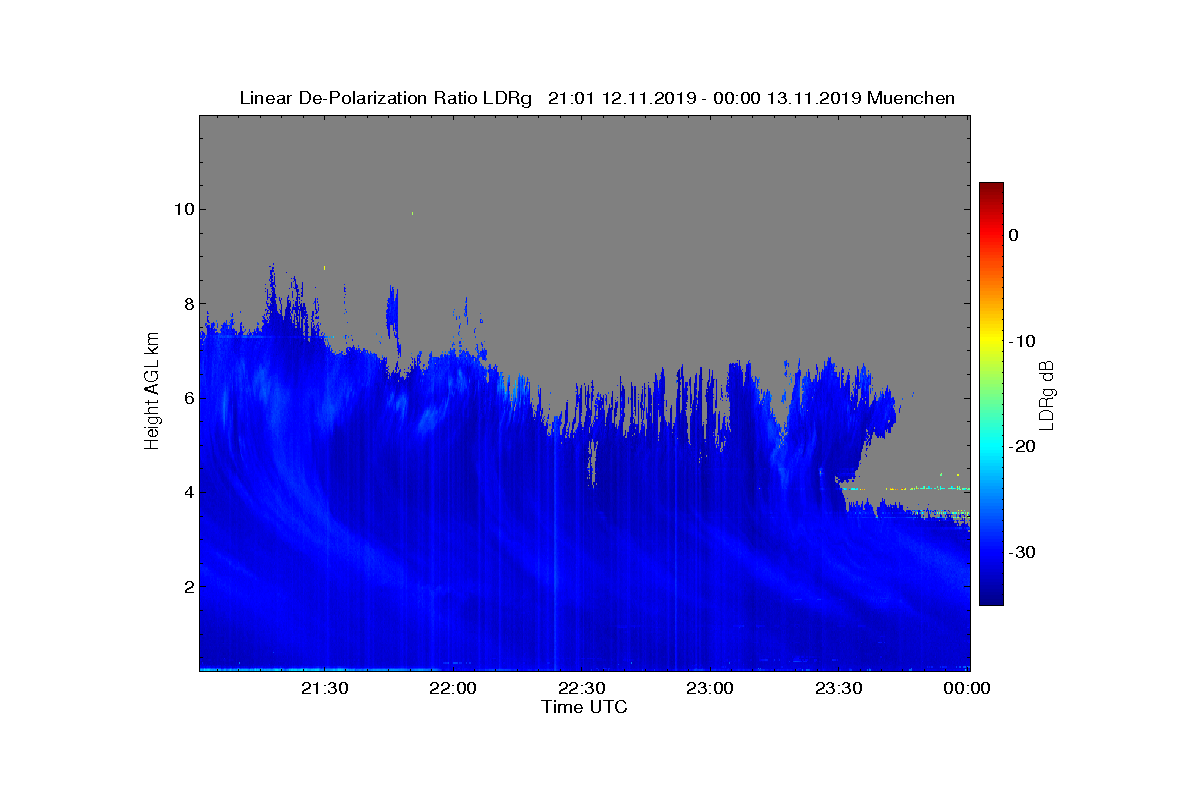Viewport: 1200px width, 800px height.
Task: Click the 21:30 time tick label
Action: 327,689
